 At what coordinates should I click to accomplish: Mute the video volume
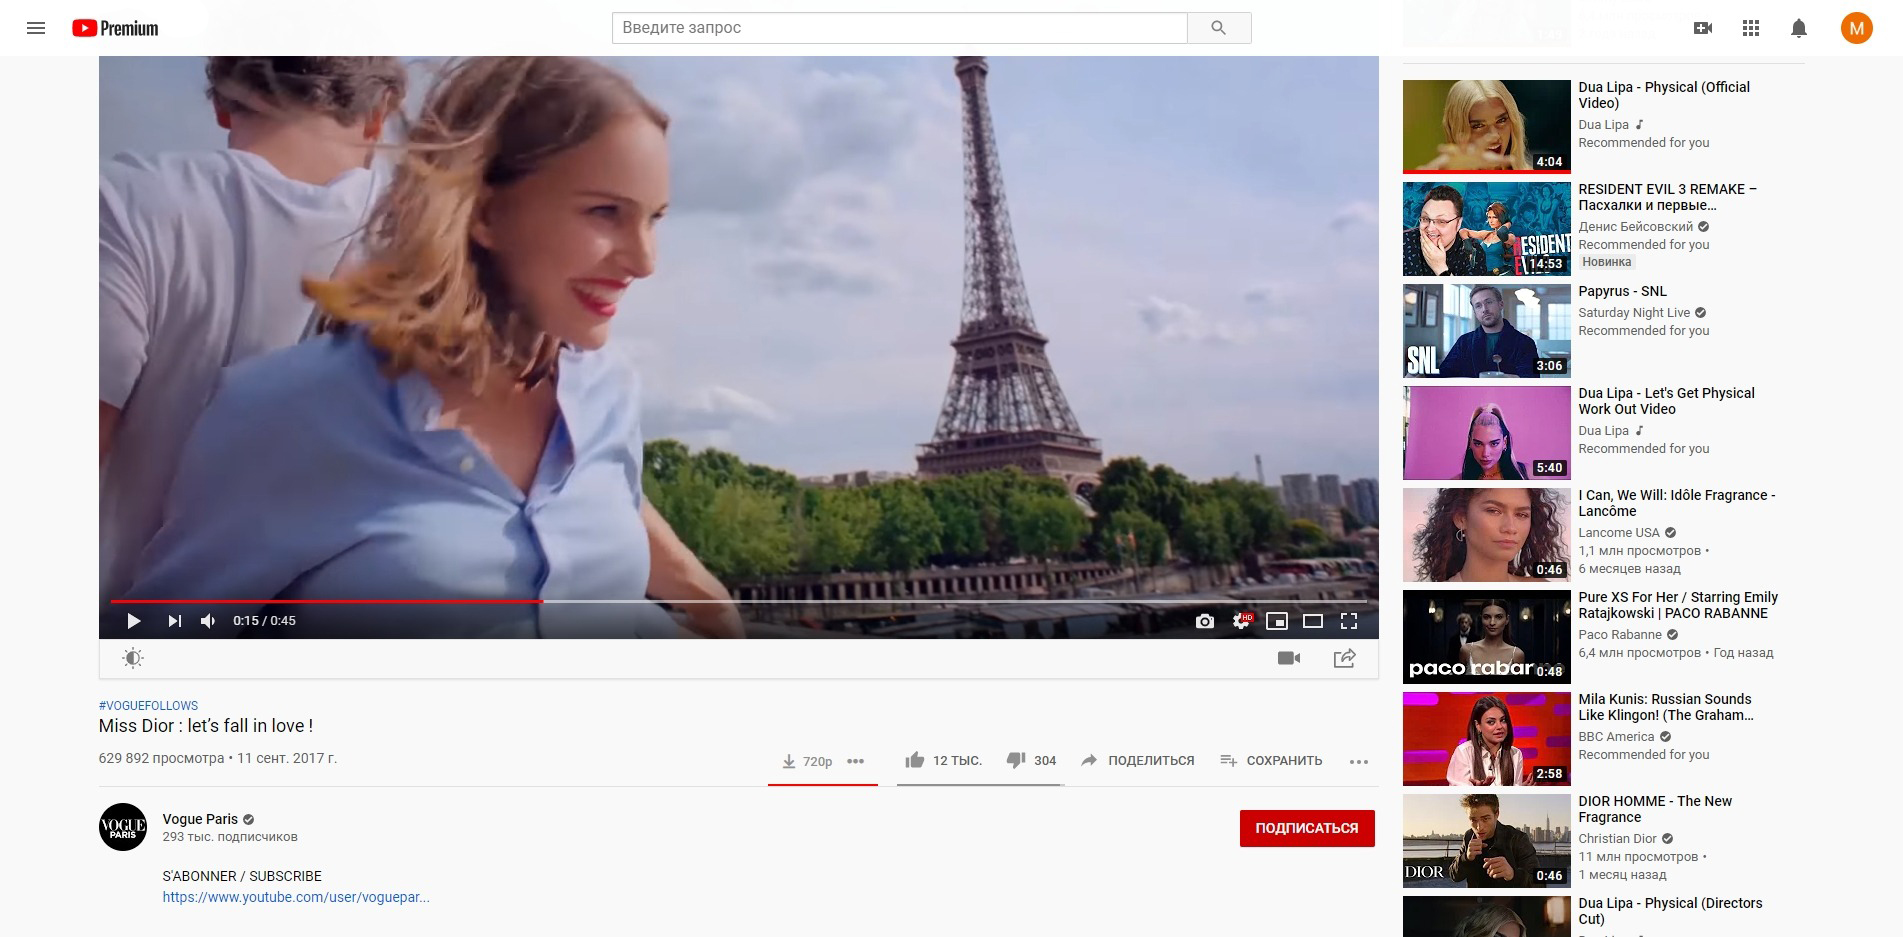click(x=208, y=621)
